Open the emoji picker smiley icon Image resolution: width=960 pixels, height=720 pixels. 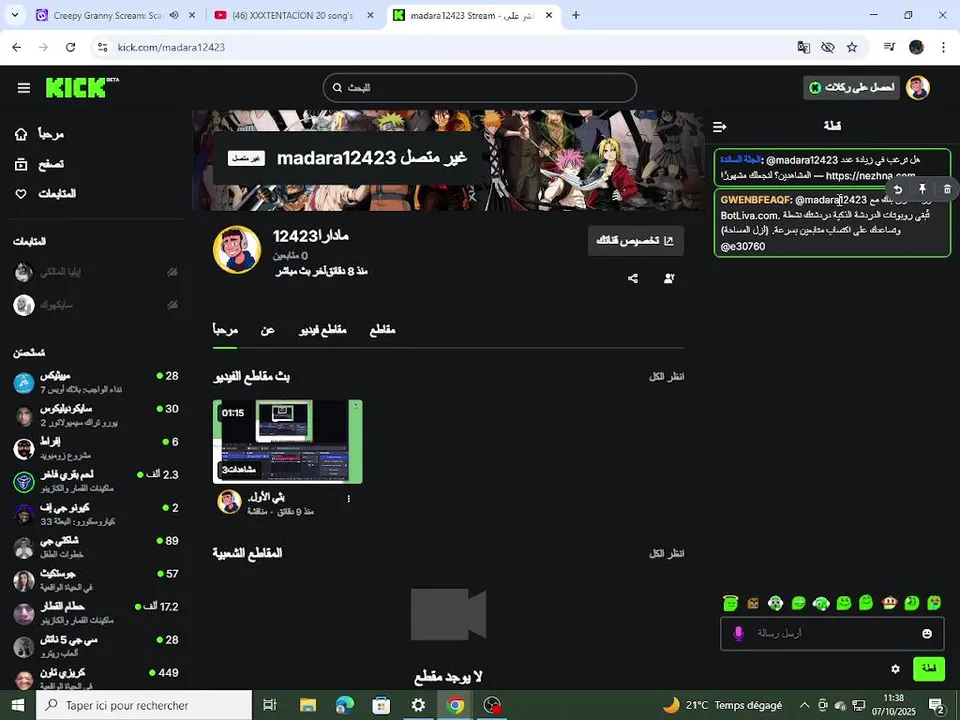click(x=927, y=634)
